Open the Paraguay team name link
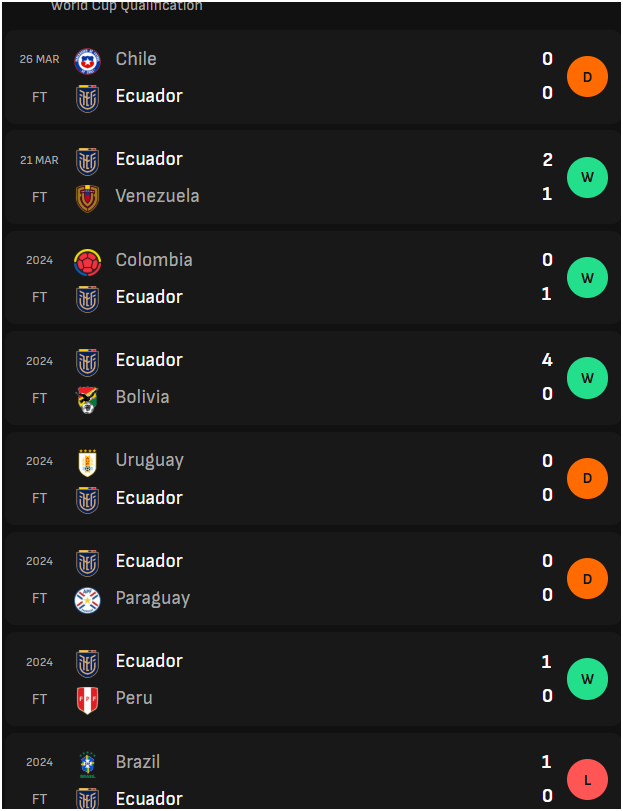The width and height of the screenshot is (623, 811). click(x=153, y=598)
